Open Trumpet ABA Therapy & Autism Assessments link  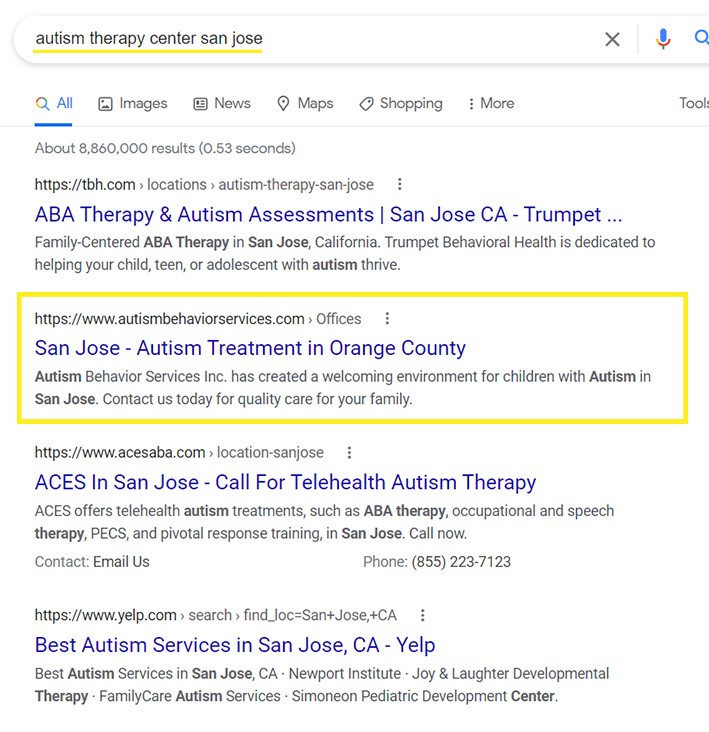click(x=328, y=215)
